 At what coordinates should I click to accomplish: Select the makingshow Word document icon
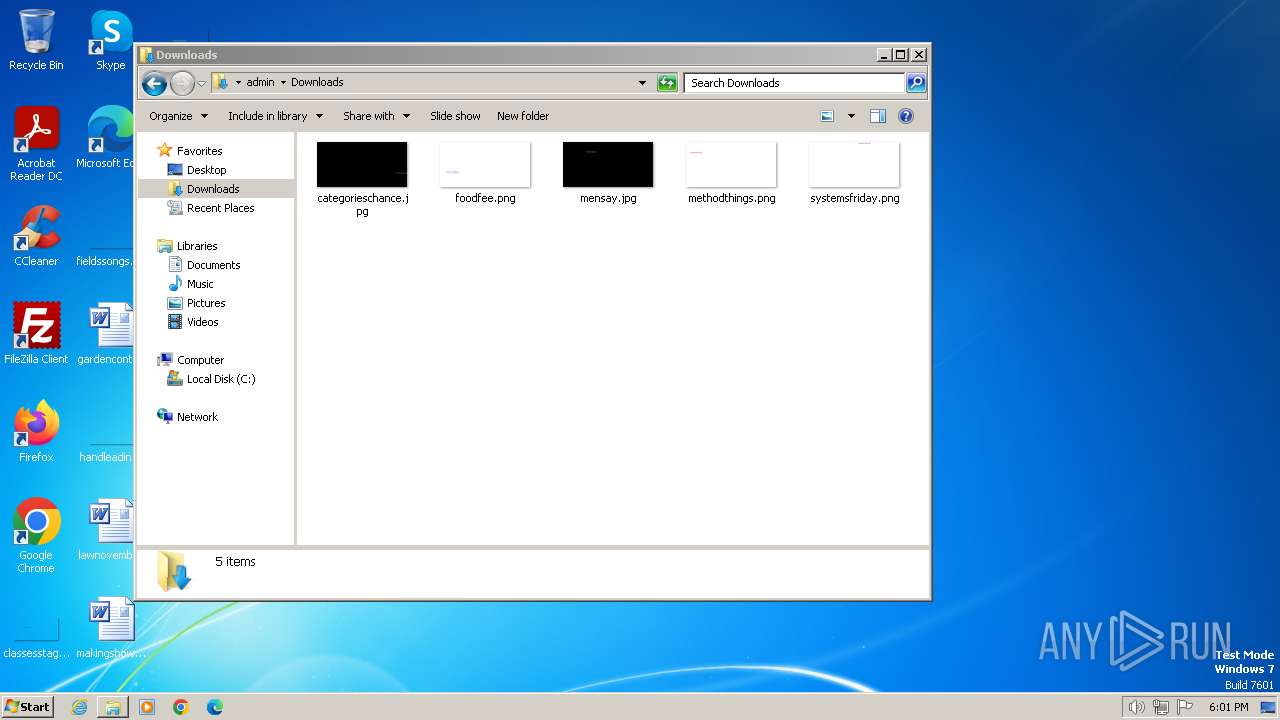(x=110, y=627)
